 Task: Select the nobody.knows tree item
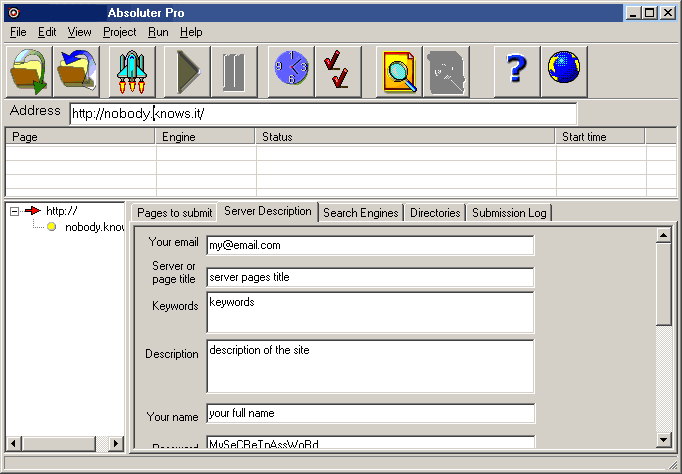pos(94,227)
